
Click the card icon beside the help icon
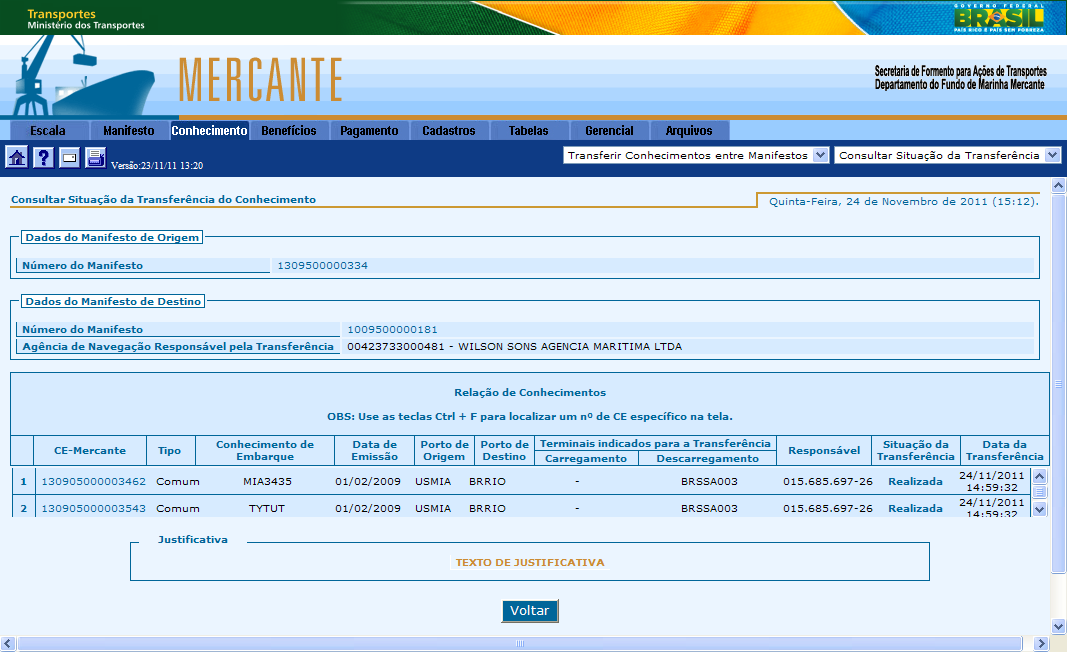69,157
